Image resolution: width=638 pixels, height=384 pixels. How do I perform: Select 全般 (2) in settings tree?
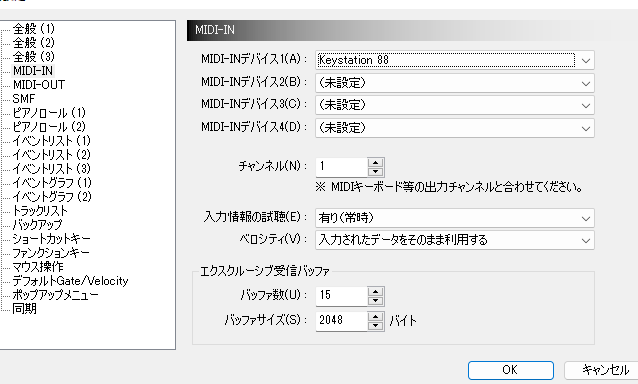coord(33,43)
